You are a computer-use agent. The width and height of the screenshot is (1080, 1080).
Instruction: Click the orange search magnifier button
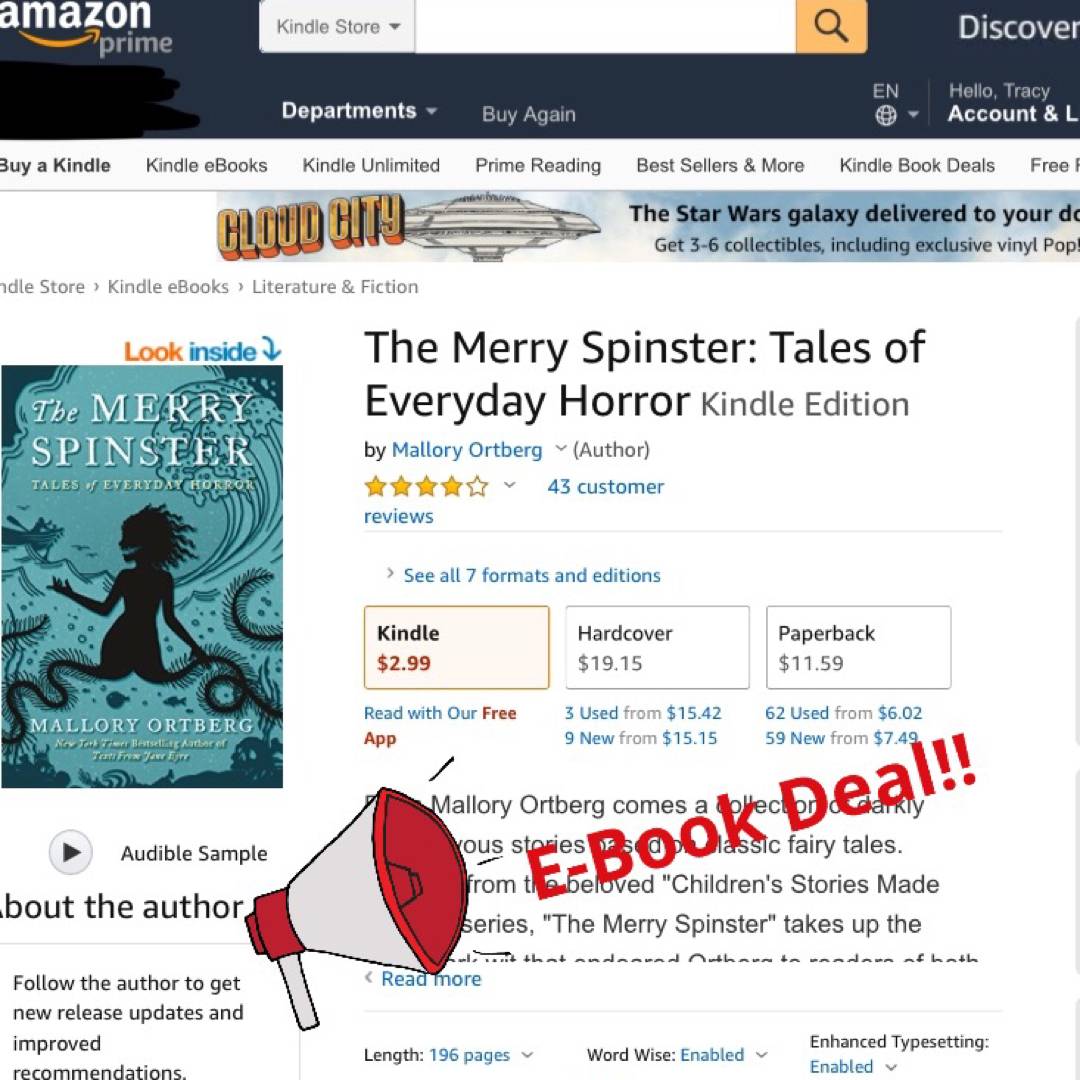tap(831, 26)
